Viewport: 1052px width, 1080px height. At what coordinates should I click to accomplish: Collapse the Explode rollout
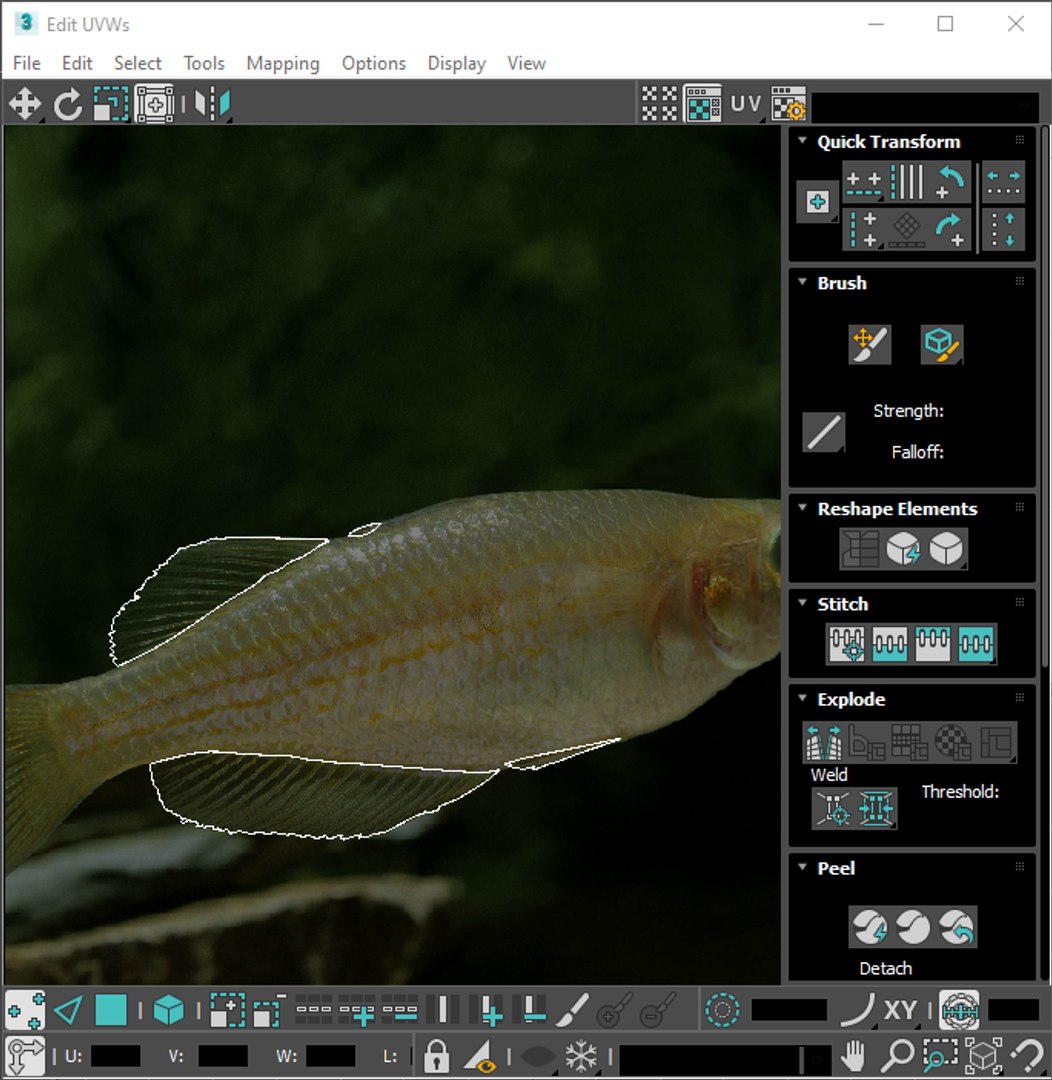pyautogui.click(x=802, y=698)
